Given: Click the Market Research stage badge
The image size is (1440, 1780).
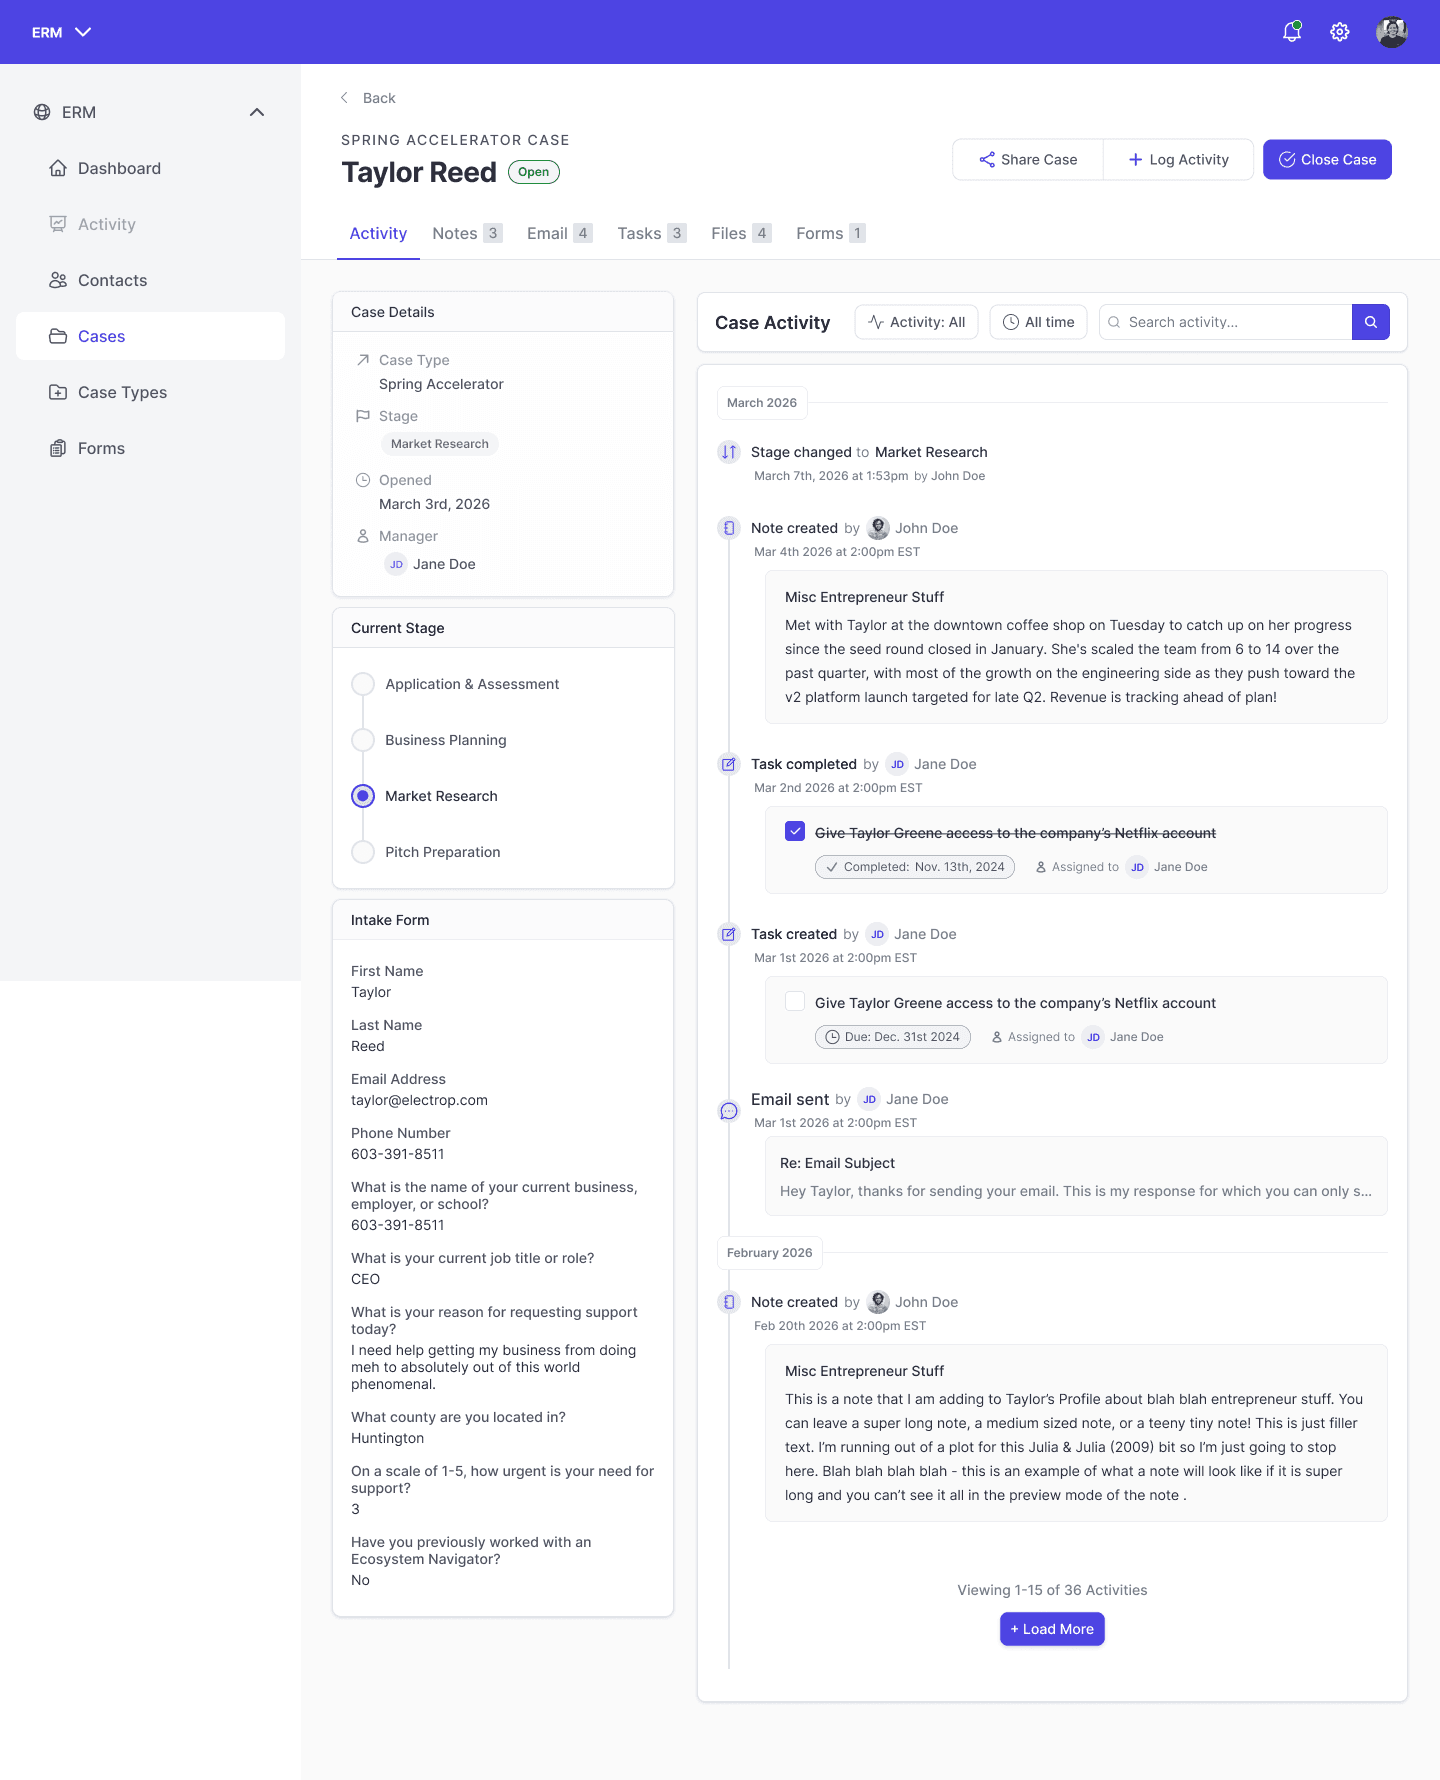Looking at the screenshot, I should coord(440,444).
